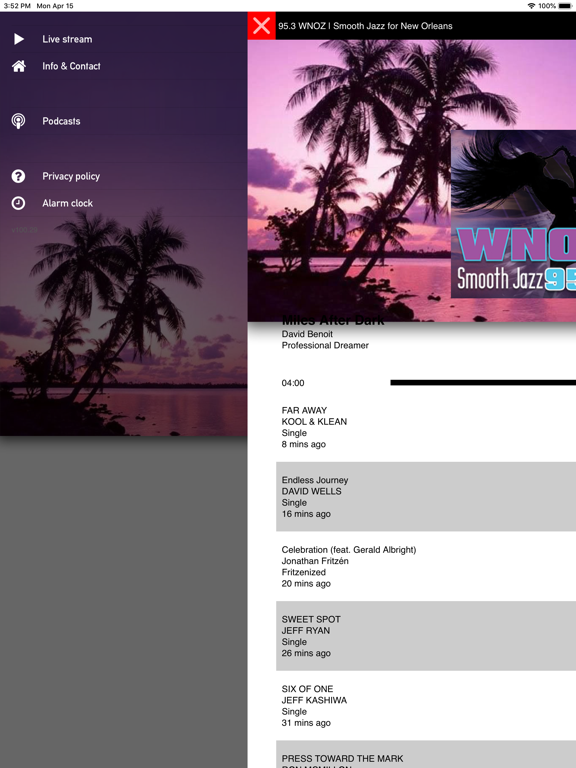Tap the station title 95.3 WNOZ header

click(365, 26)
